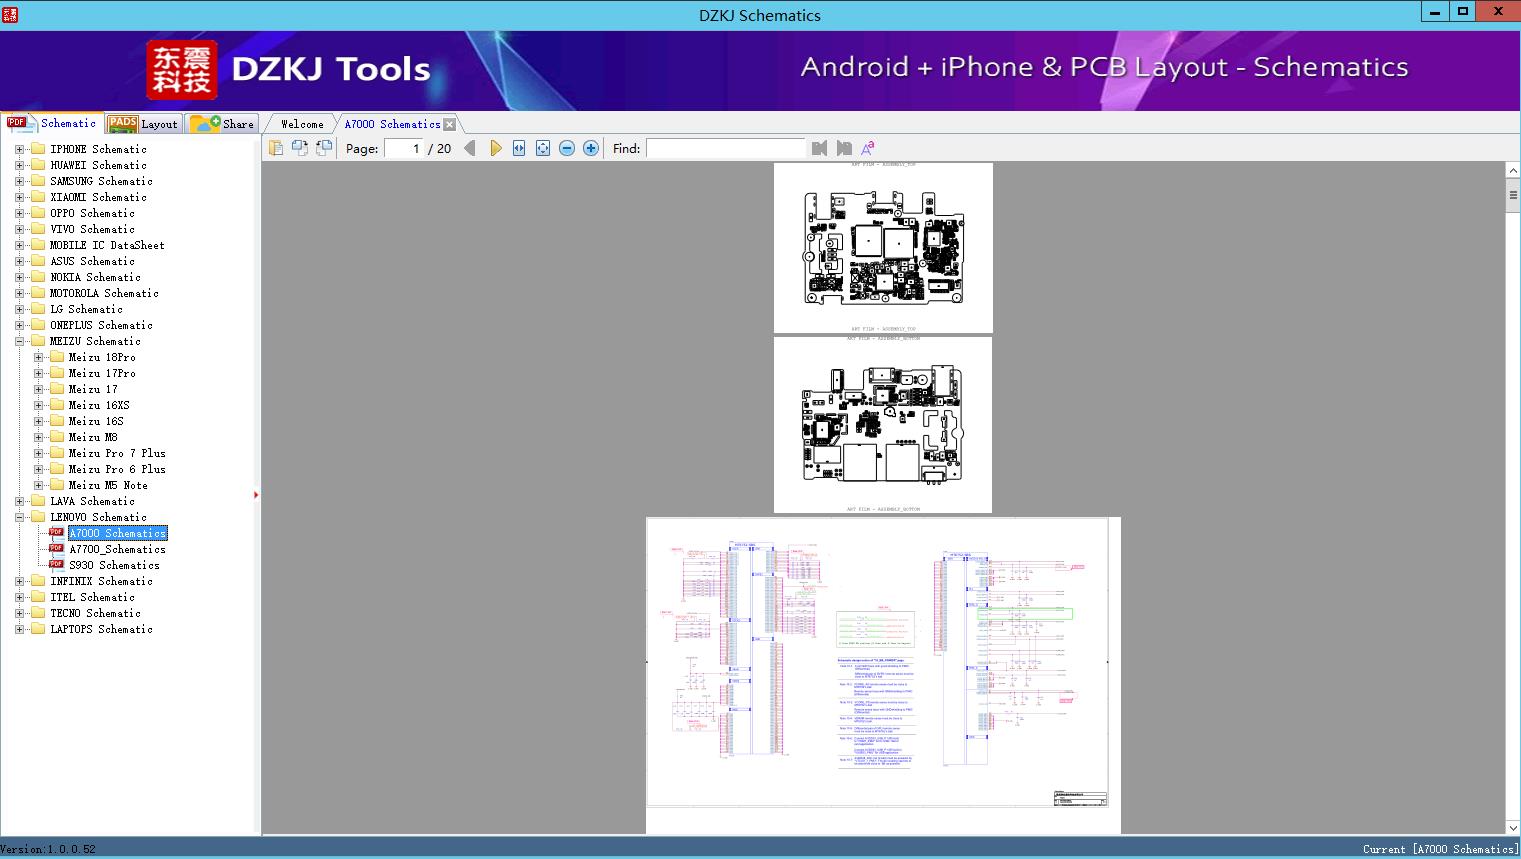Toggle the match case Aa icon
Viewport: 1521px width, 859px height.
point(868,148)
